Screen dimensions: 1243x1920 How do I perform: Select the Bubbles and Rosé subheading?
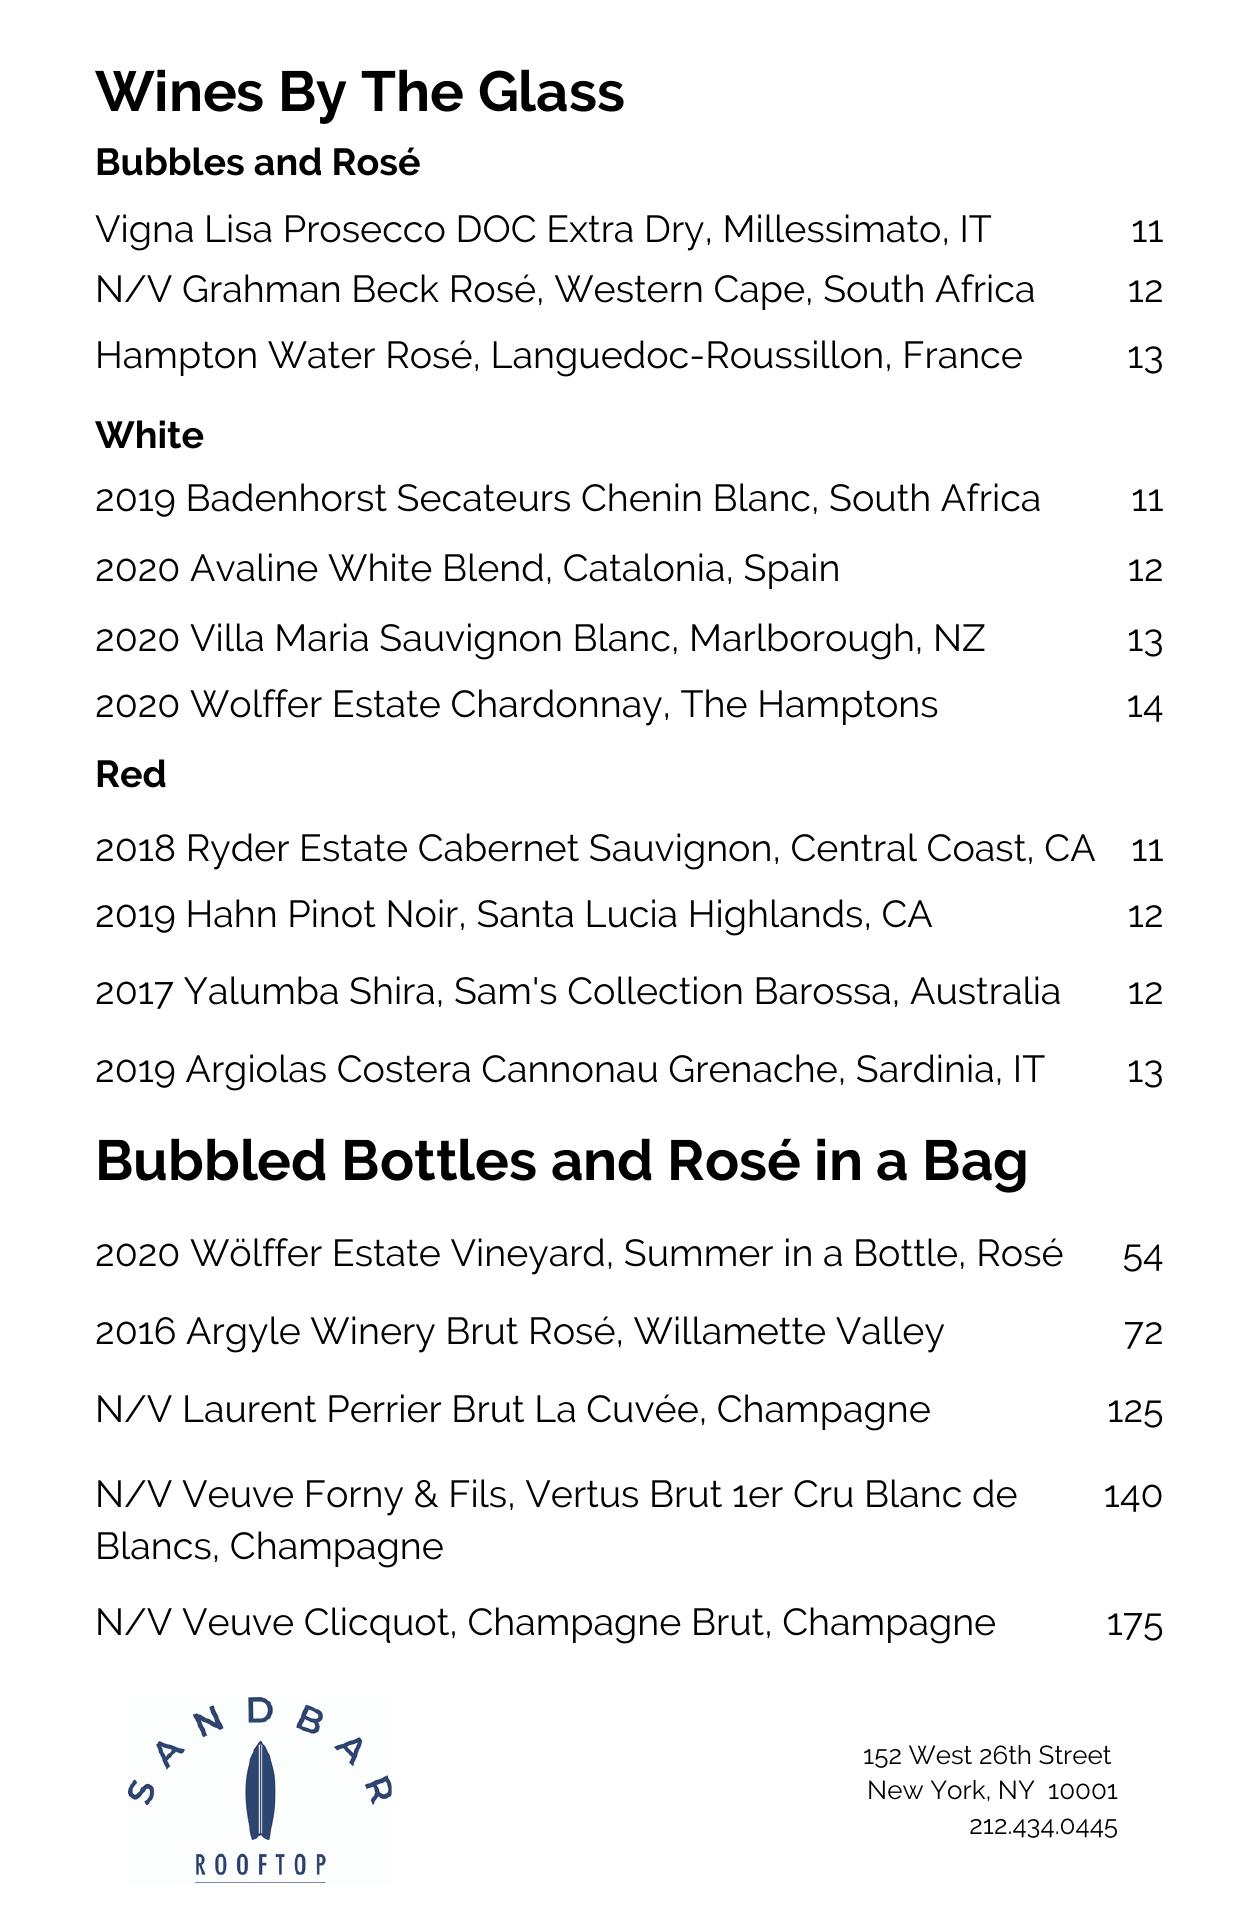point(257,162)
